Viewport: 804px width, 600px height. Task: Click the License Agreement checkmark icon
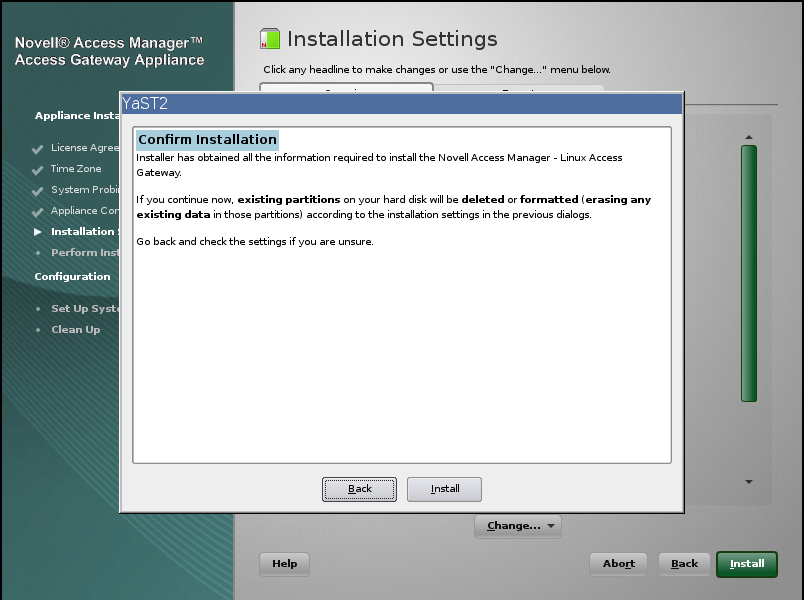(x=37, y=149)
